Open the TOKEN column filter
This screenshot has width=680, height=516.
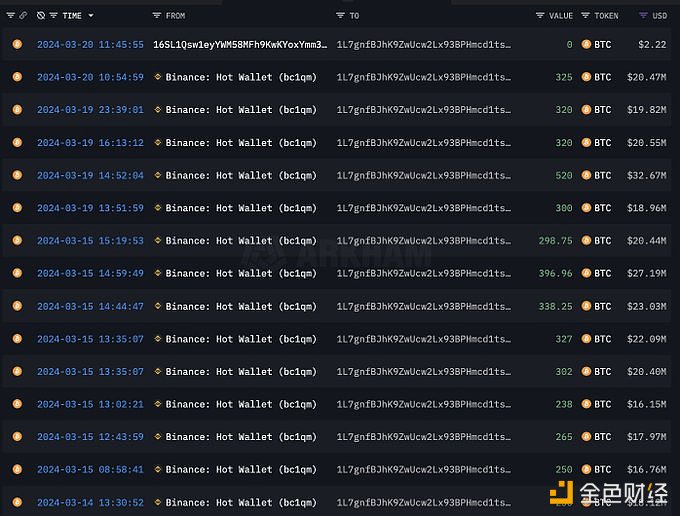tap(585, 16)
